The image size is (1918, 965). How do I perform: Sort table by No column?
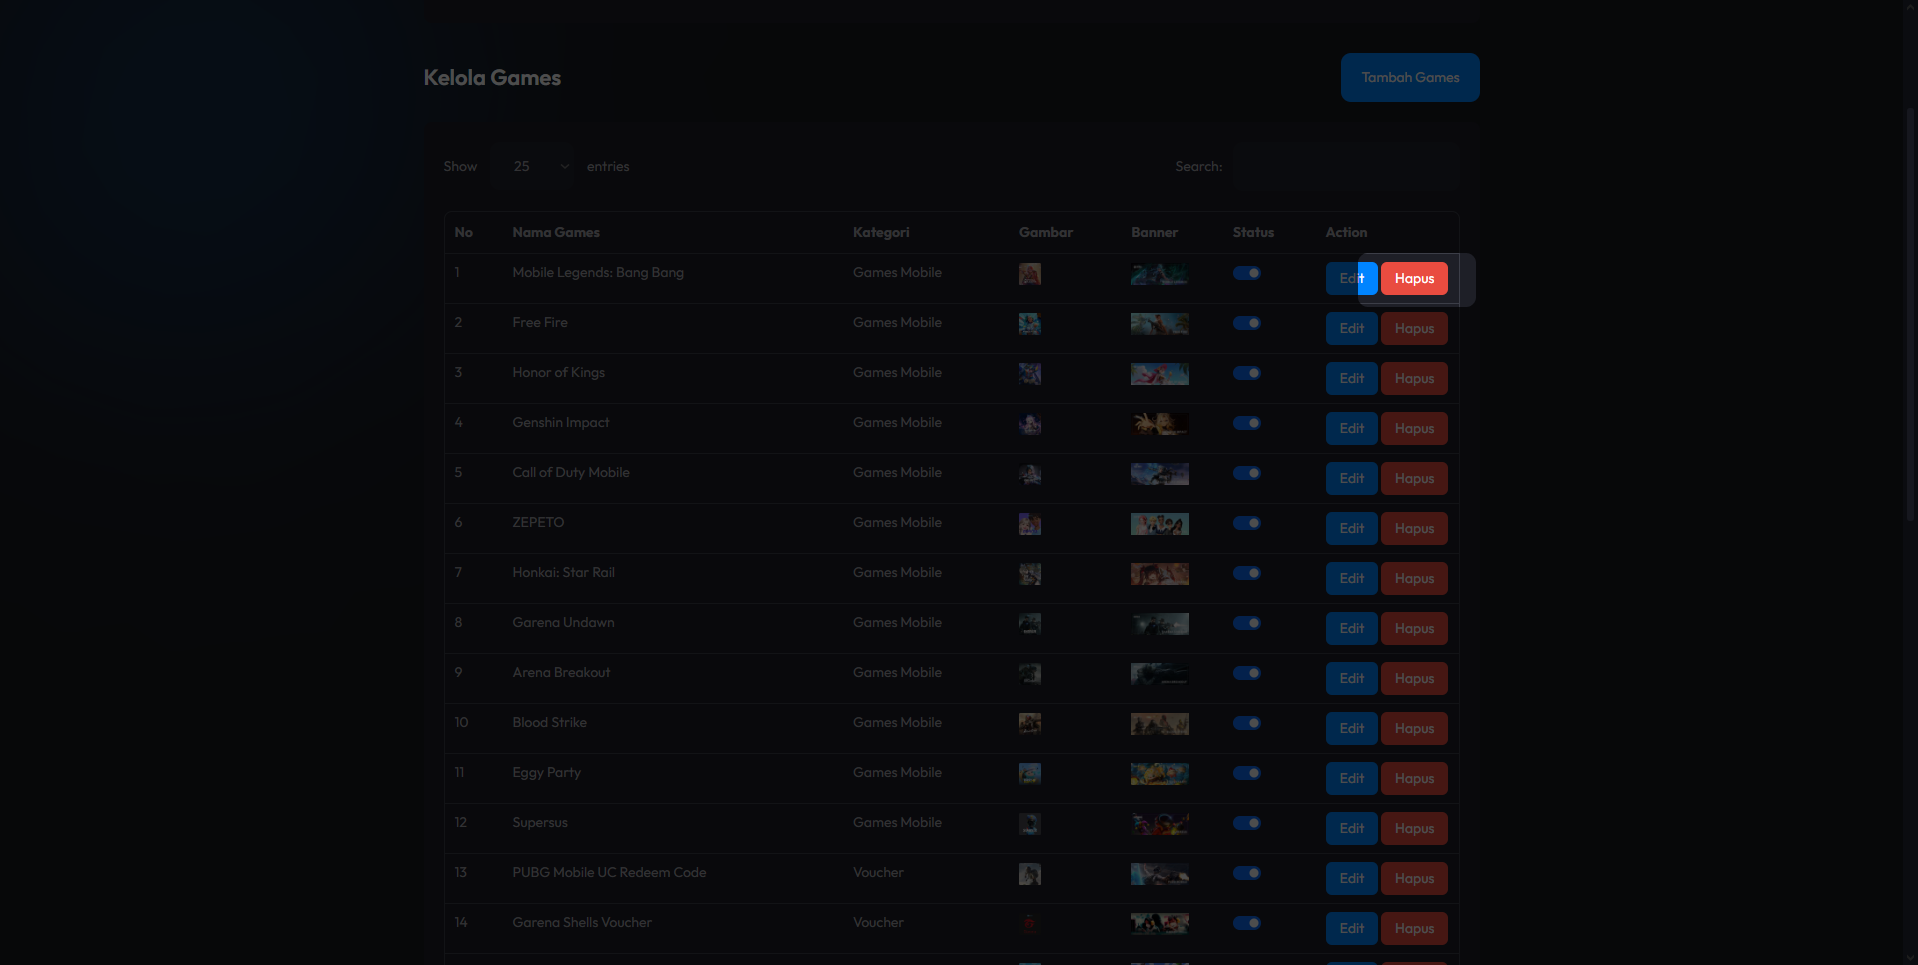click(x=464, y=232)
